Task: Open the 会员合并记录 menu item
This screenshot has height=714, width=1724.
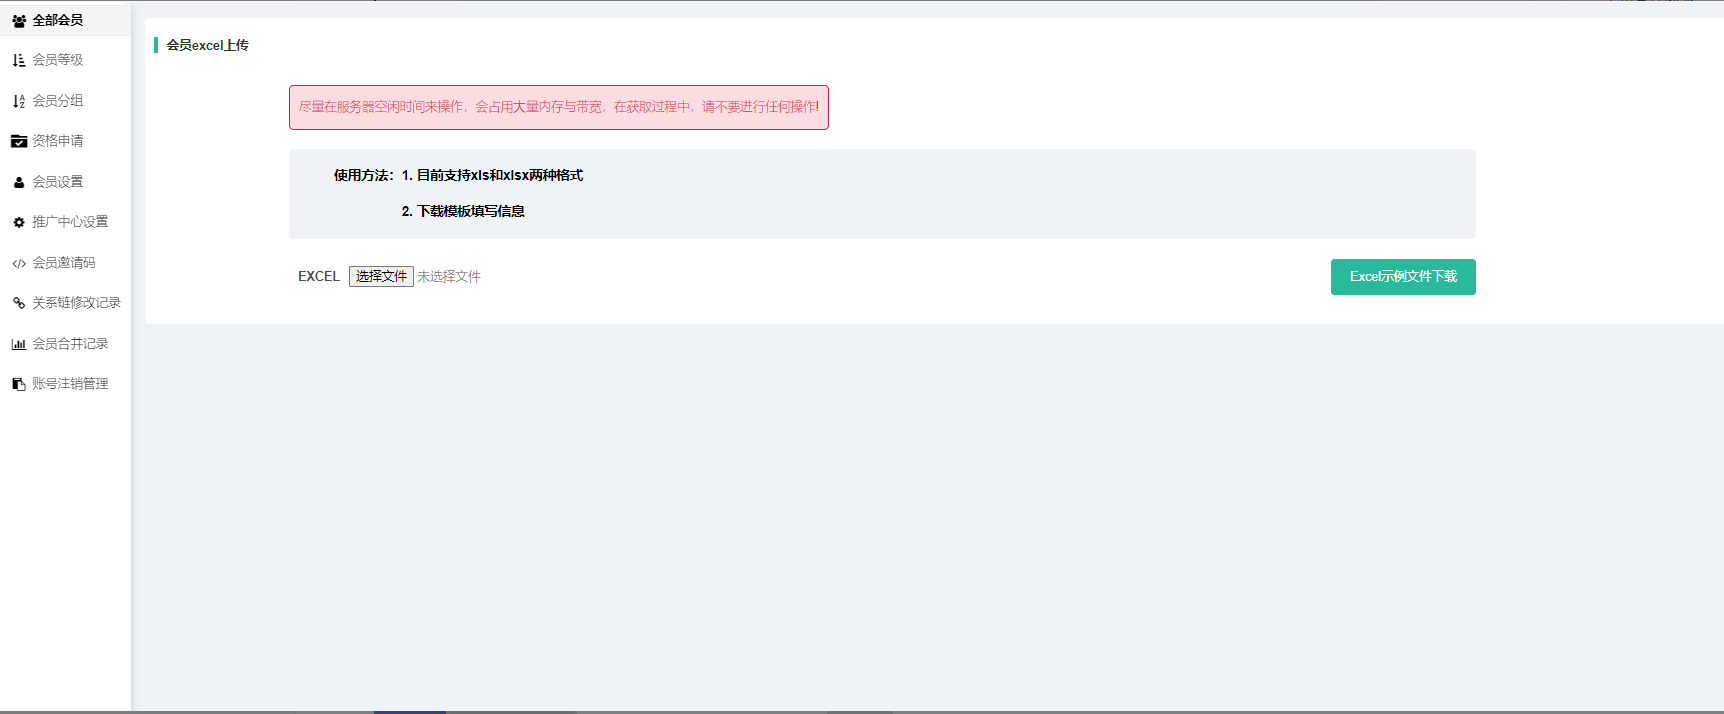Action: 69,343
